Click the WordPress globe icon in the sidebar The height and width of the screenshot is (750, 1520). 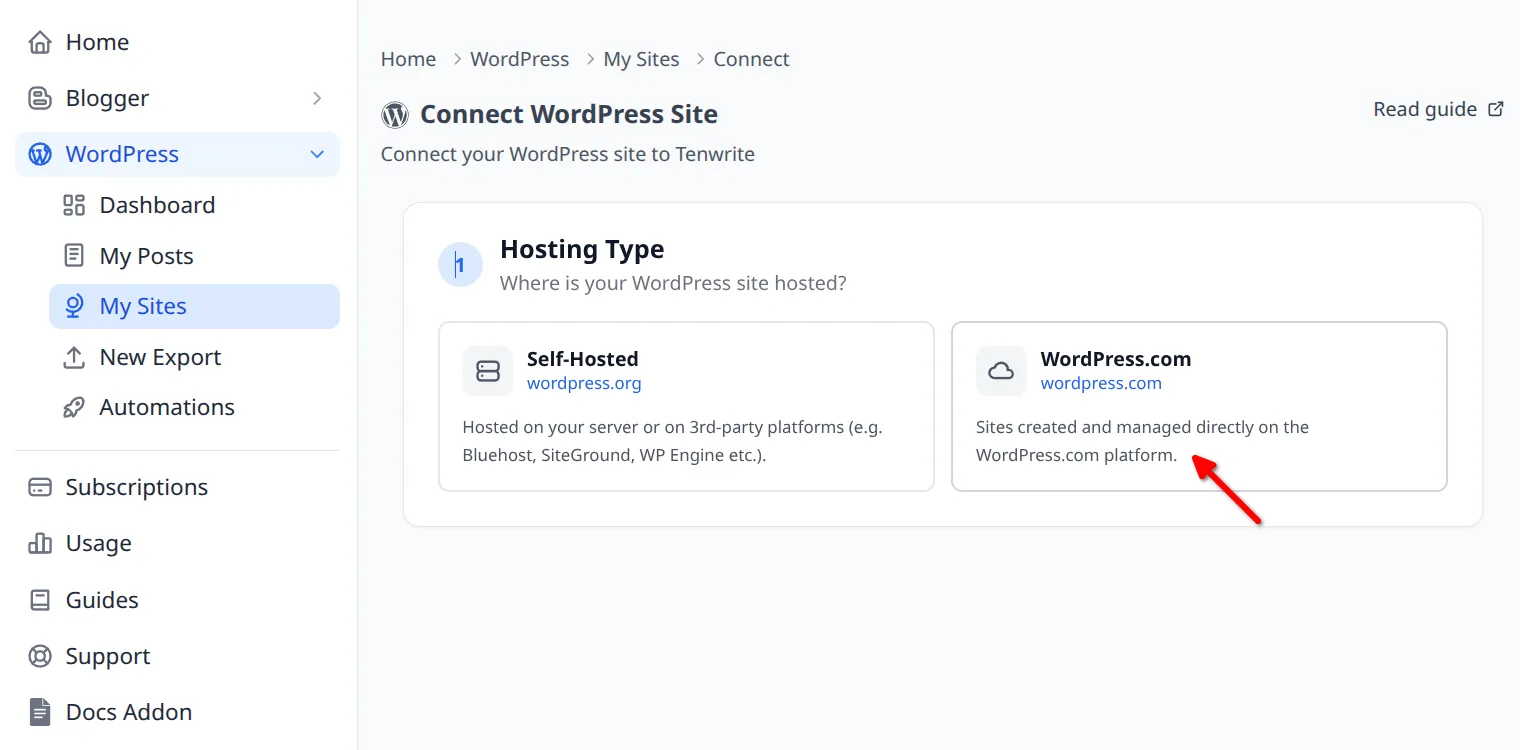click(39, 154)
